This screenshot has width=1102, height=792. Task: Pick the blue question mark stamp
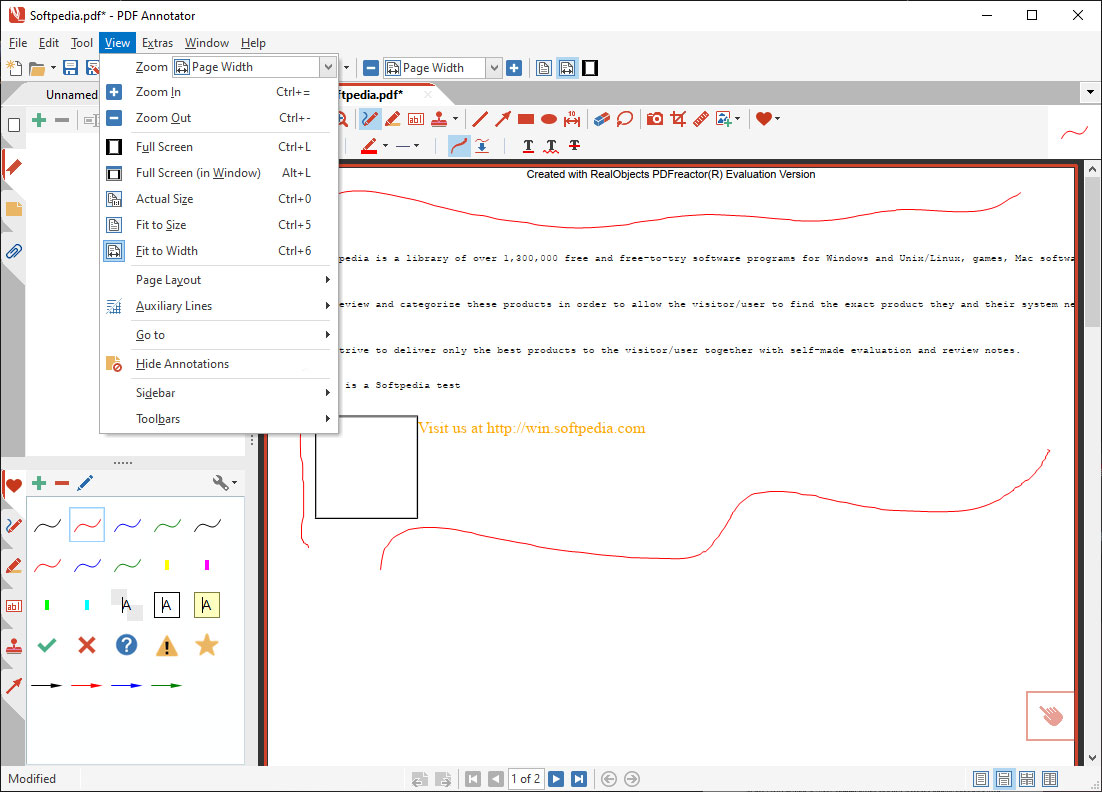[x=126, y=645]
